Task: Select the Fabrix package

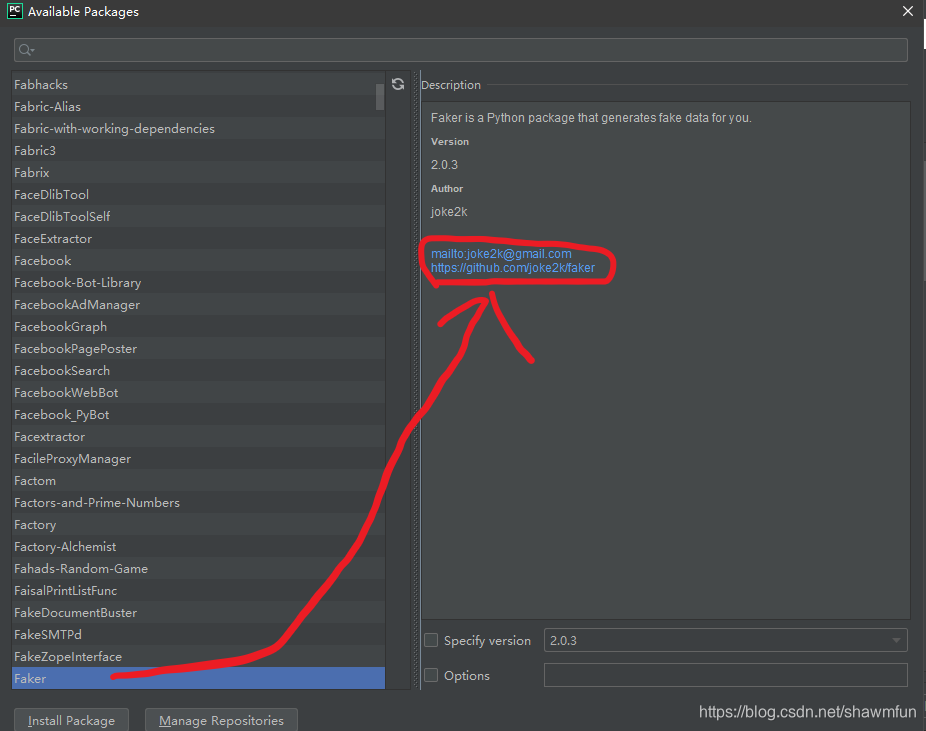Action: click(x=198, y=172)
